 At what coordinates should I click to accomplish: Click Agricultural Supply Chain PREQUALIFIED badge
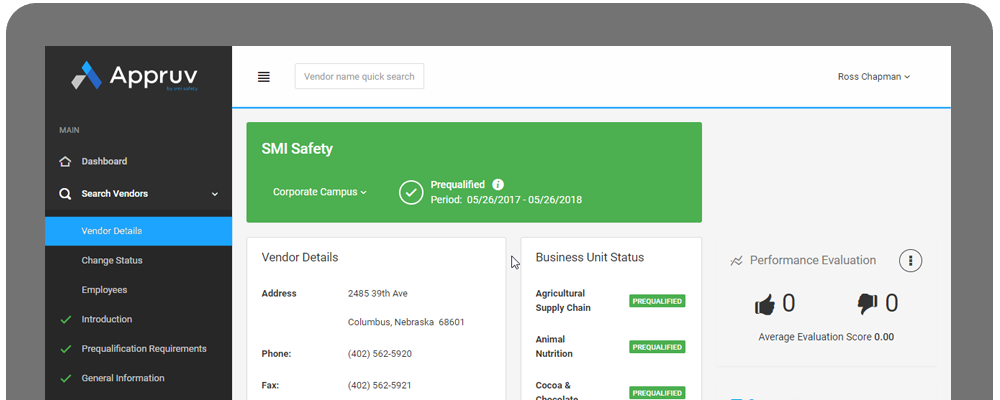[x=657, y=301]
